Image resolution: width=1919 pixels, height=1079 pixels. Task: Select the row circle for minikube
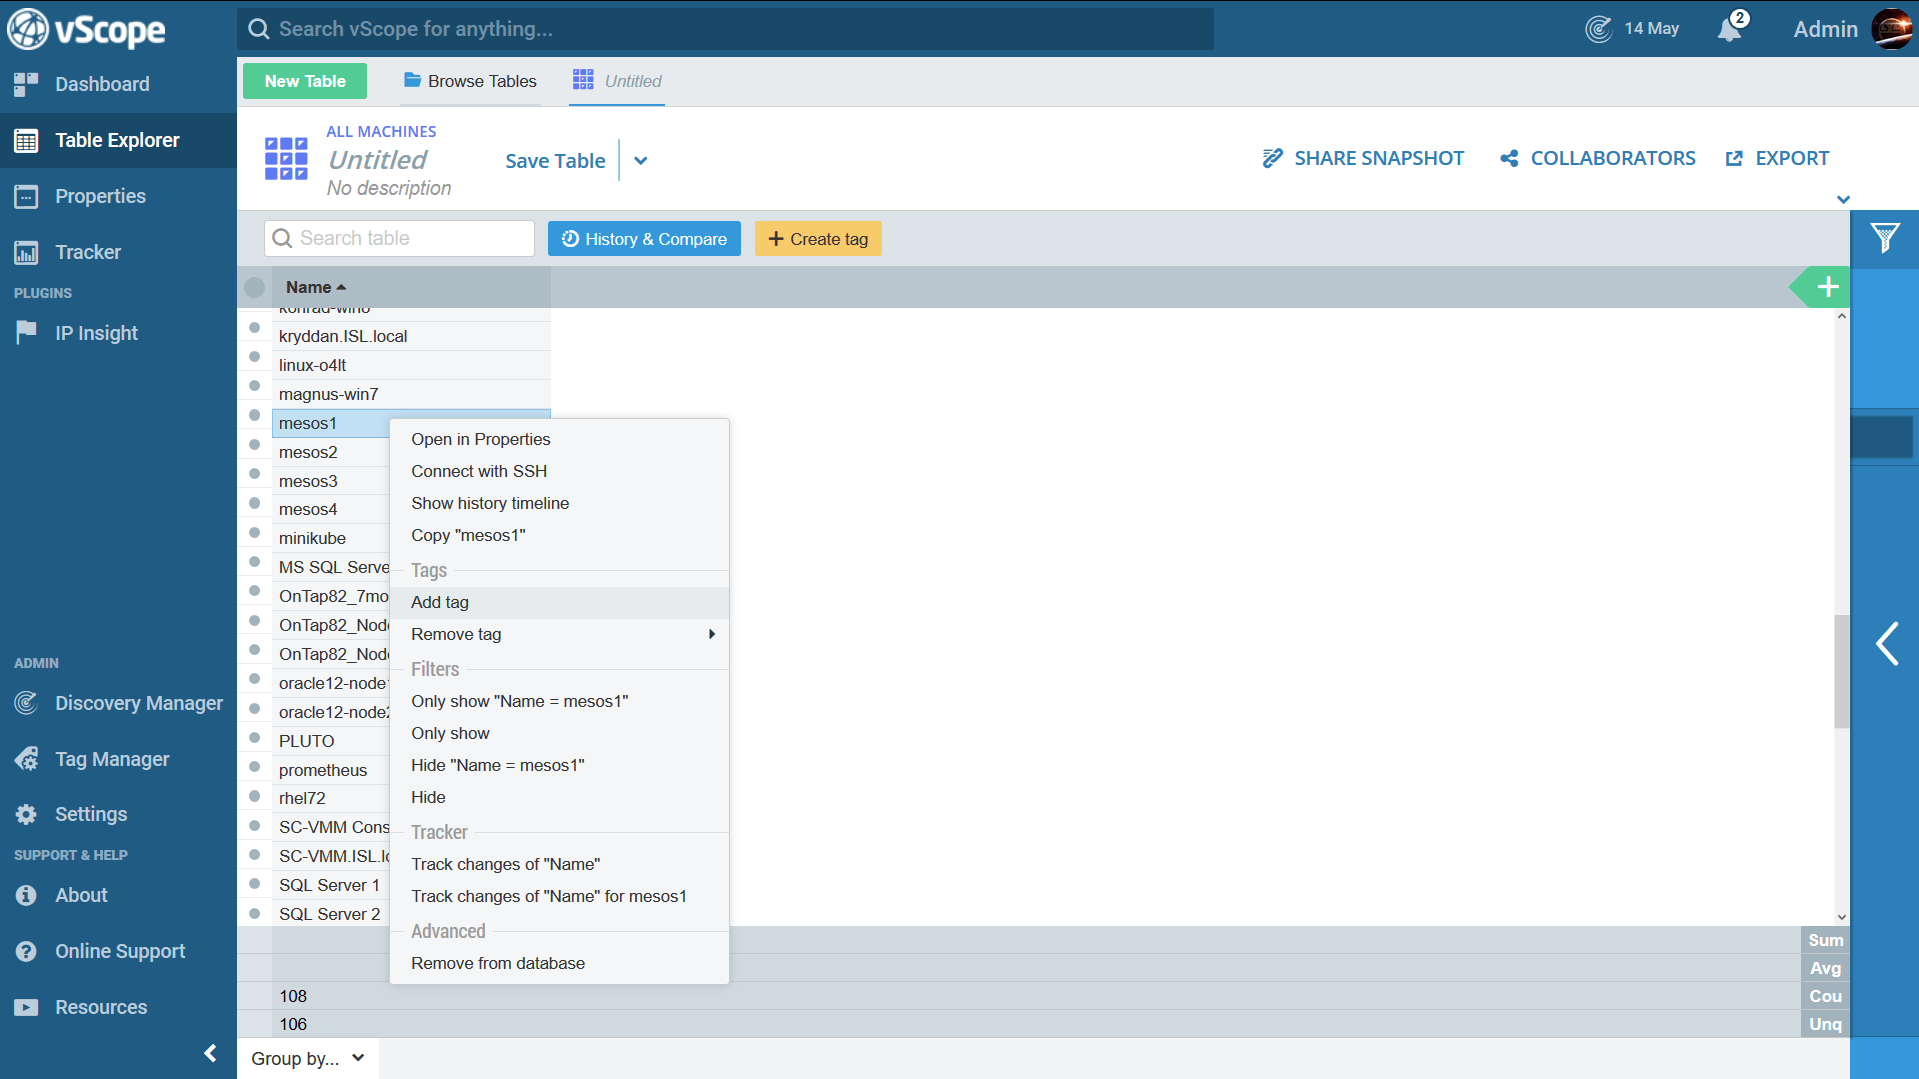point(254,531)
